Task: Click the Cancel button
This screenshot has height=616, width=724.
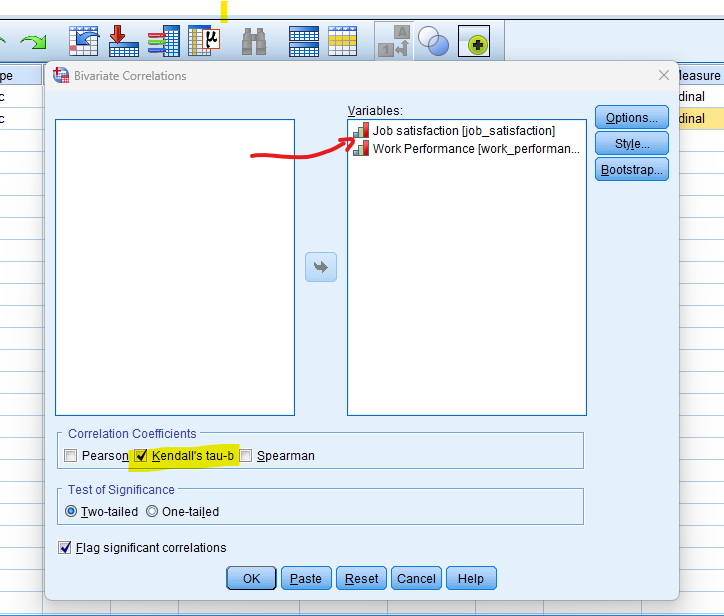Action: [x=416, y=578]
